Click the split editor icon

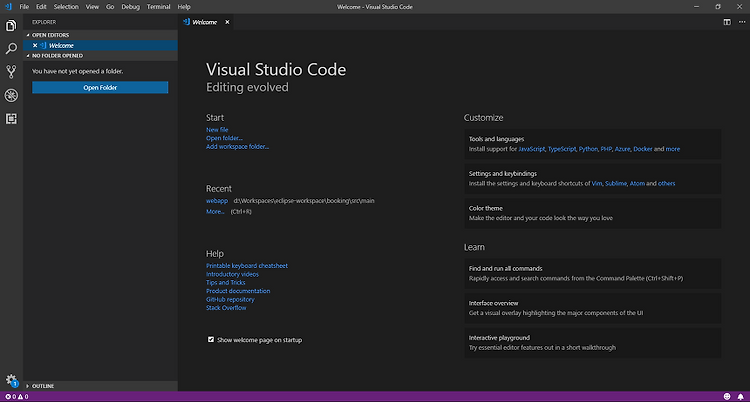(727, 22)
